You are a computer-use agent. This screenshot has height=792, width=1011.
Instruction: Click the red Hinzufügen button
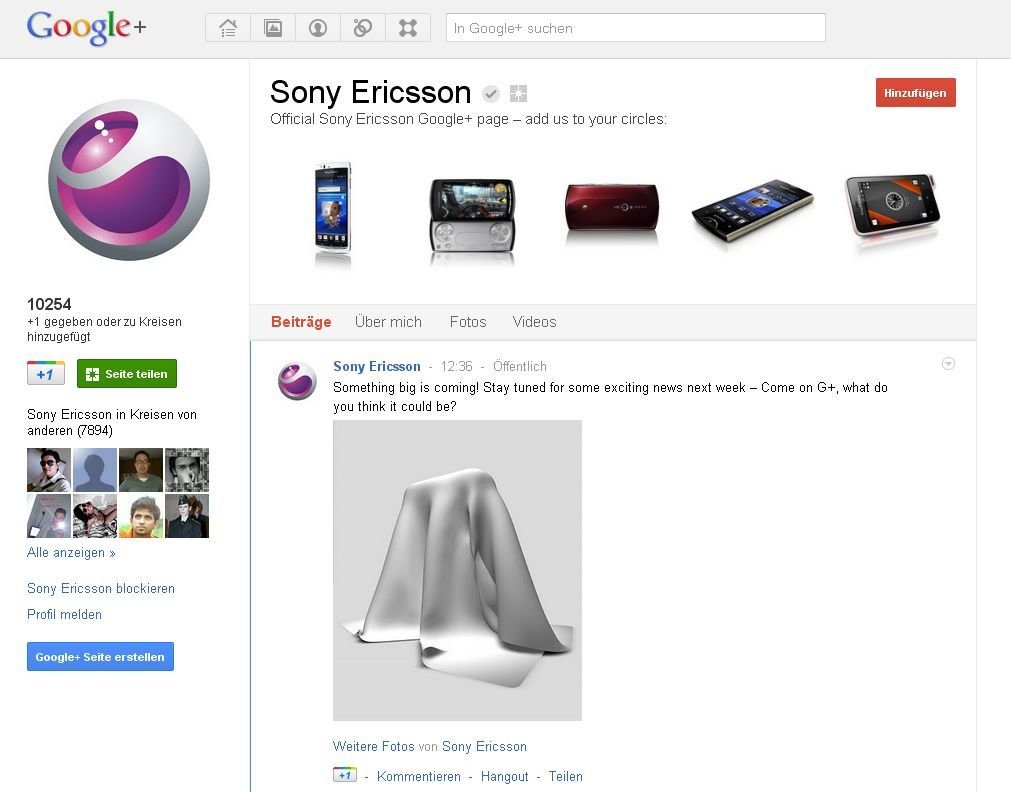tap(916, 93)
